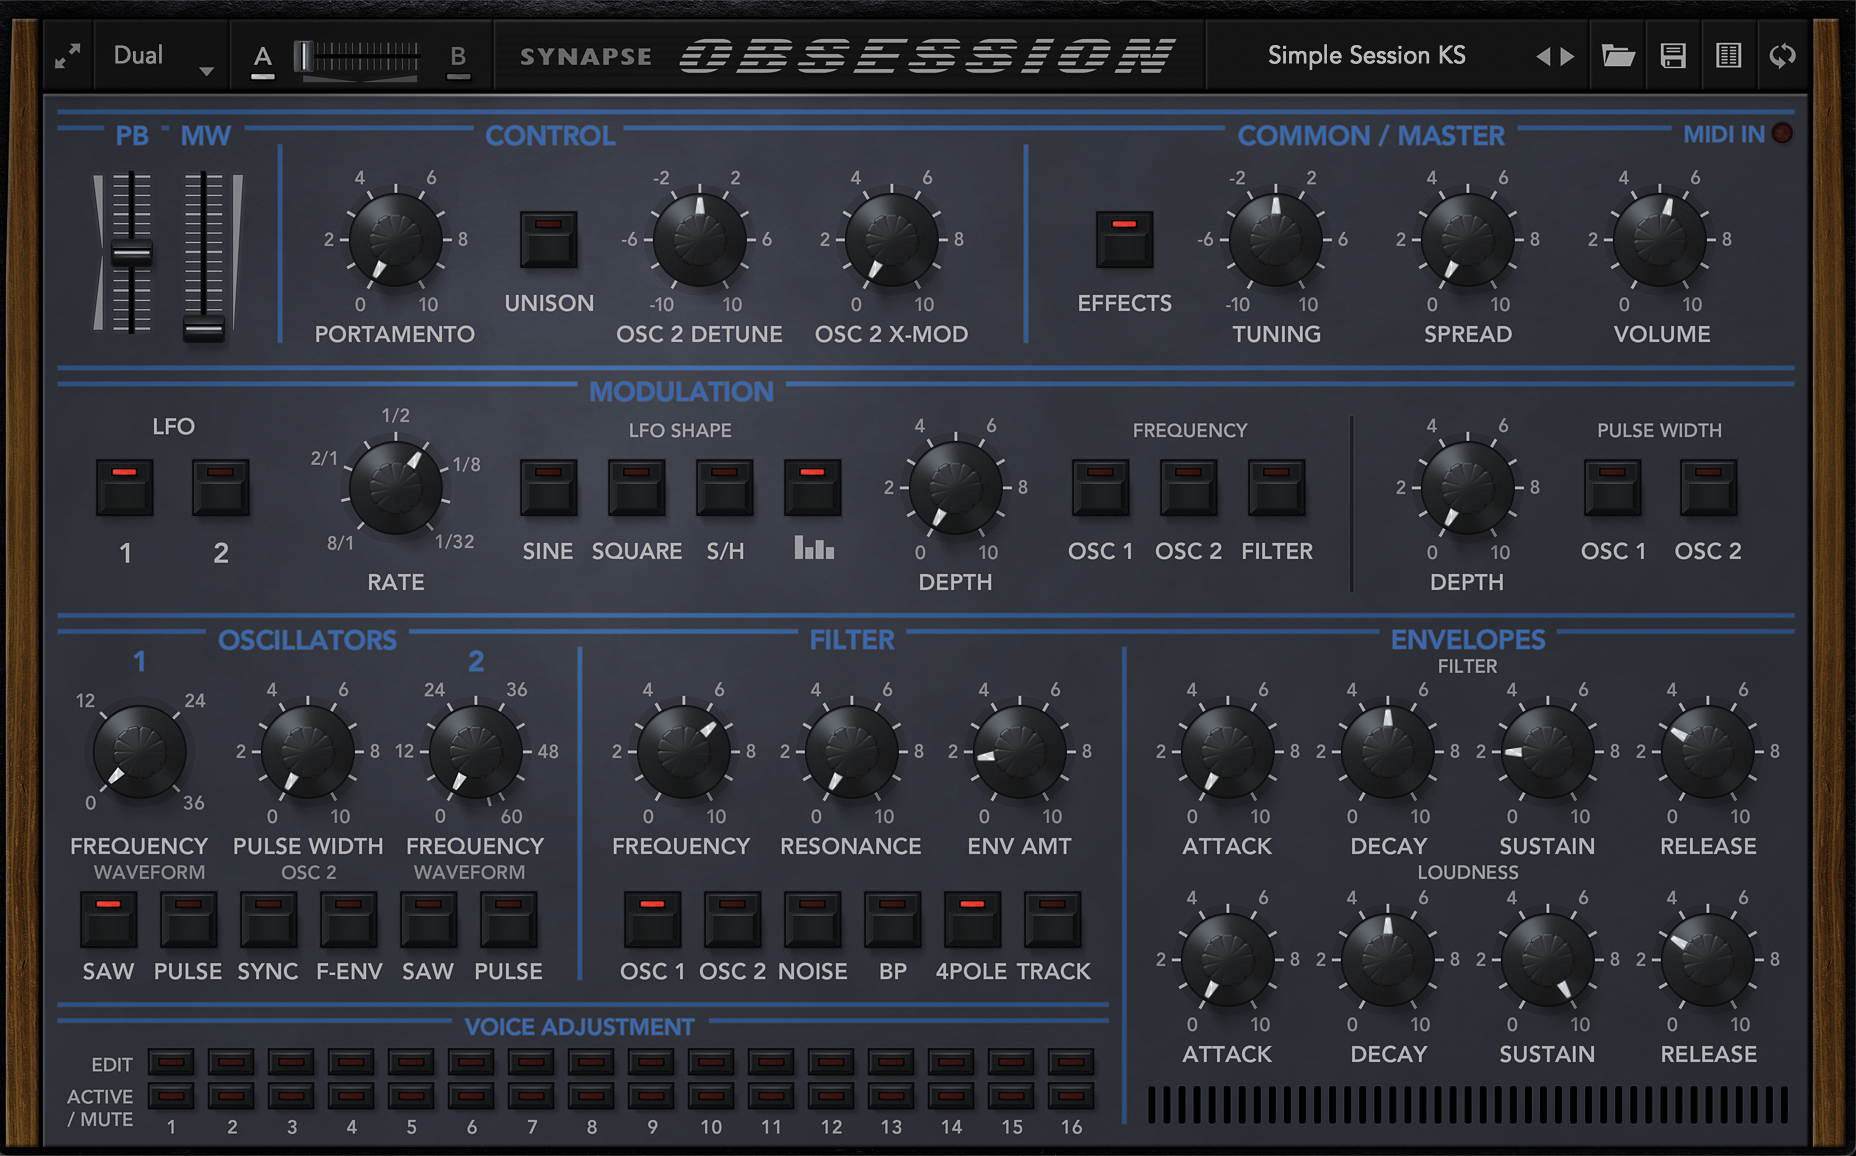Click the refresh/reload arrows icon
The height and width of the screenshot is (1156, 1856).
pyautogui.click(x=1782, y=56)
